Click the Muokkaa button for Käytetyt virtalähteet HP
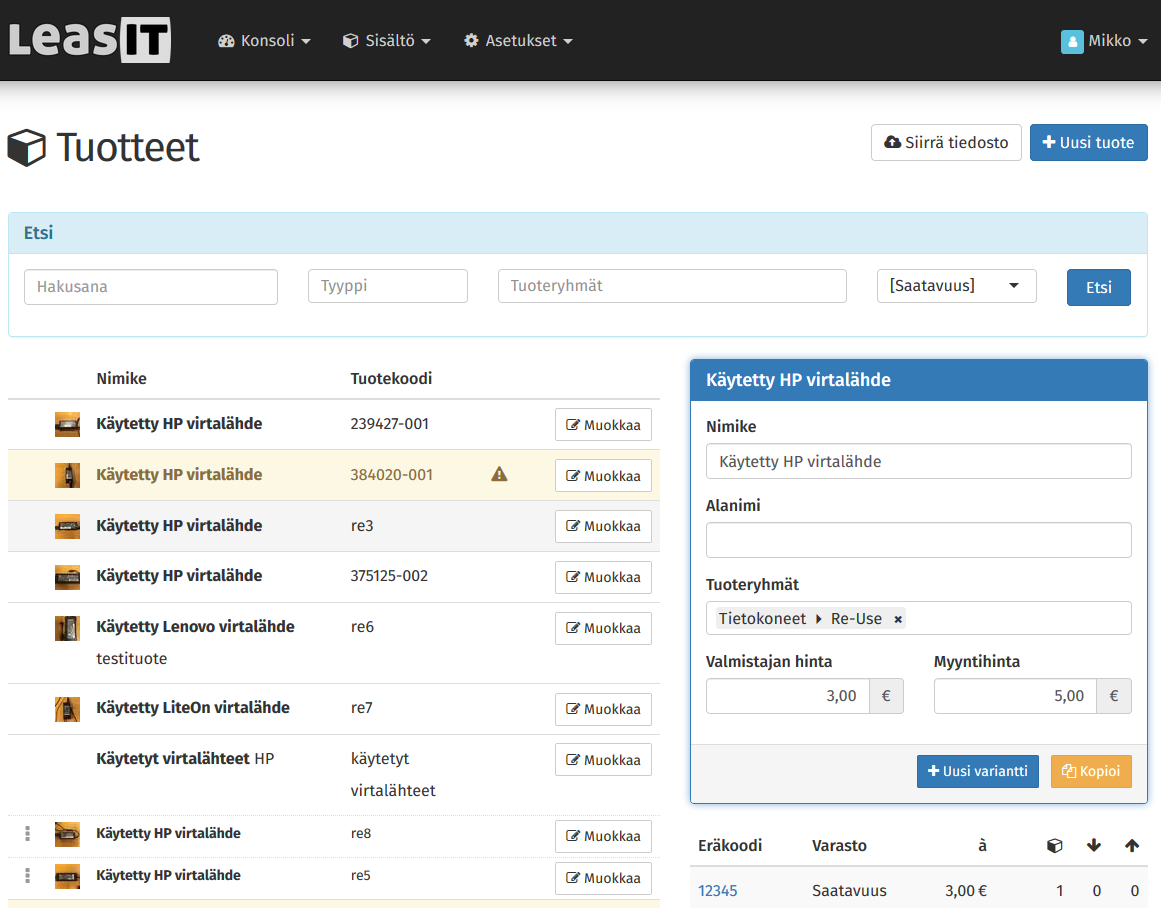Viewport: 1161px width, 908px height. pos(603,760)
